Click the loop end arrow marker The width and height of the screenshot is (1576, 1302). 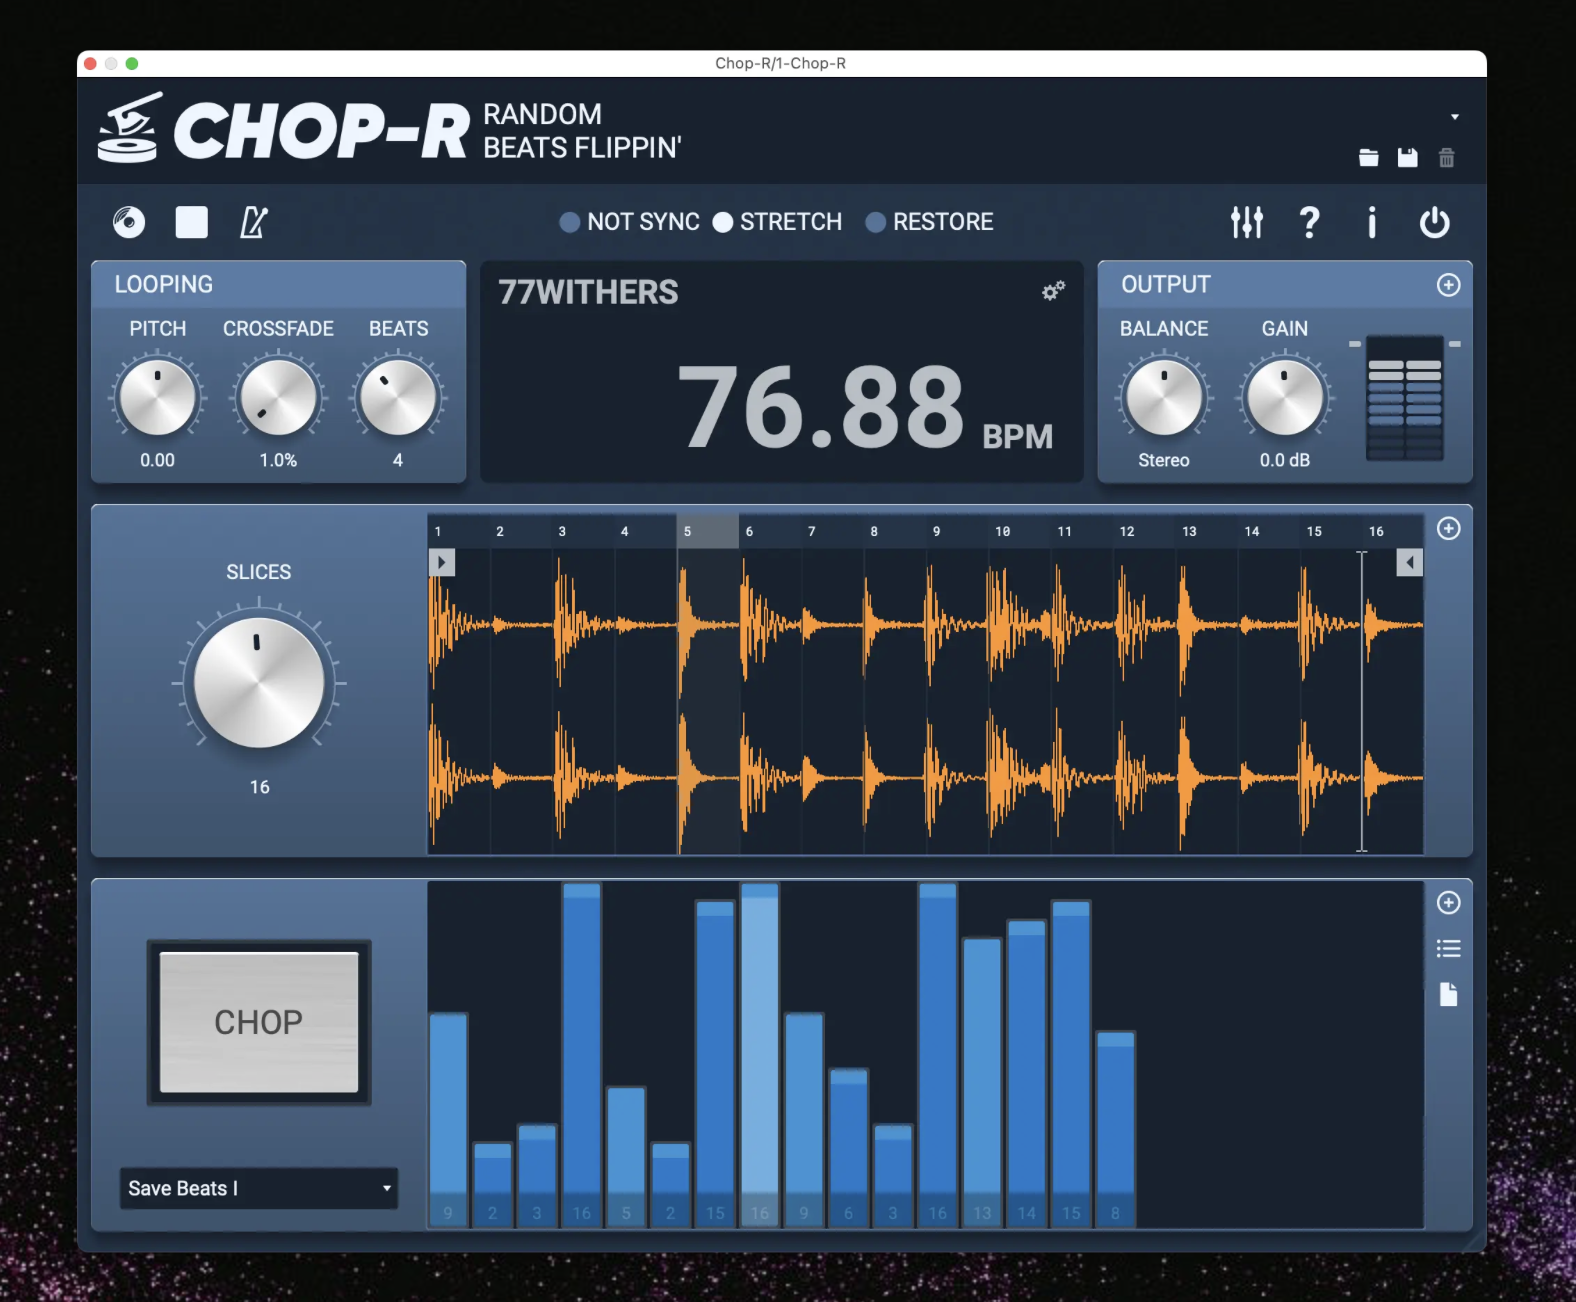pos(1409,562)
